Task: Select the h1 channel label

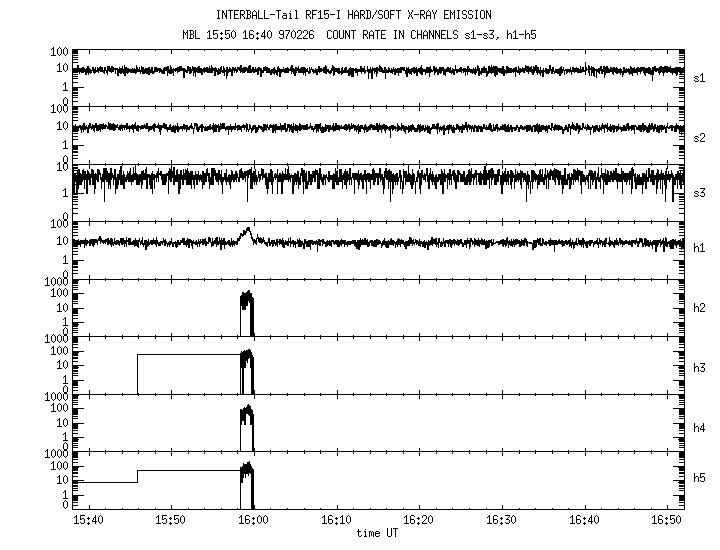Action: 700,248
